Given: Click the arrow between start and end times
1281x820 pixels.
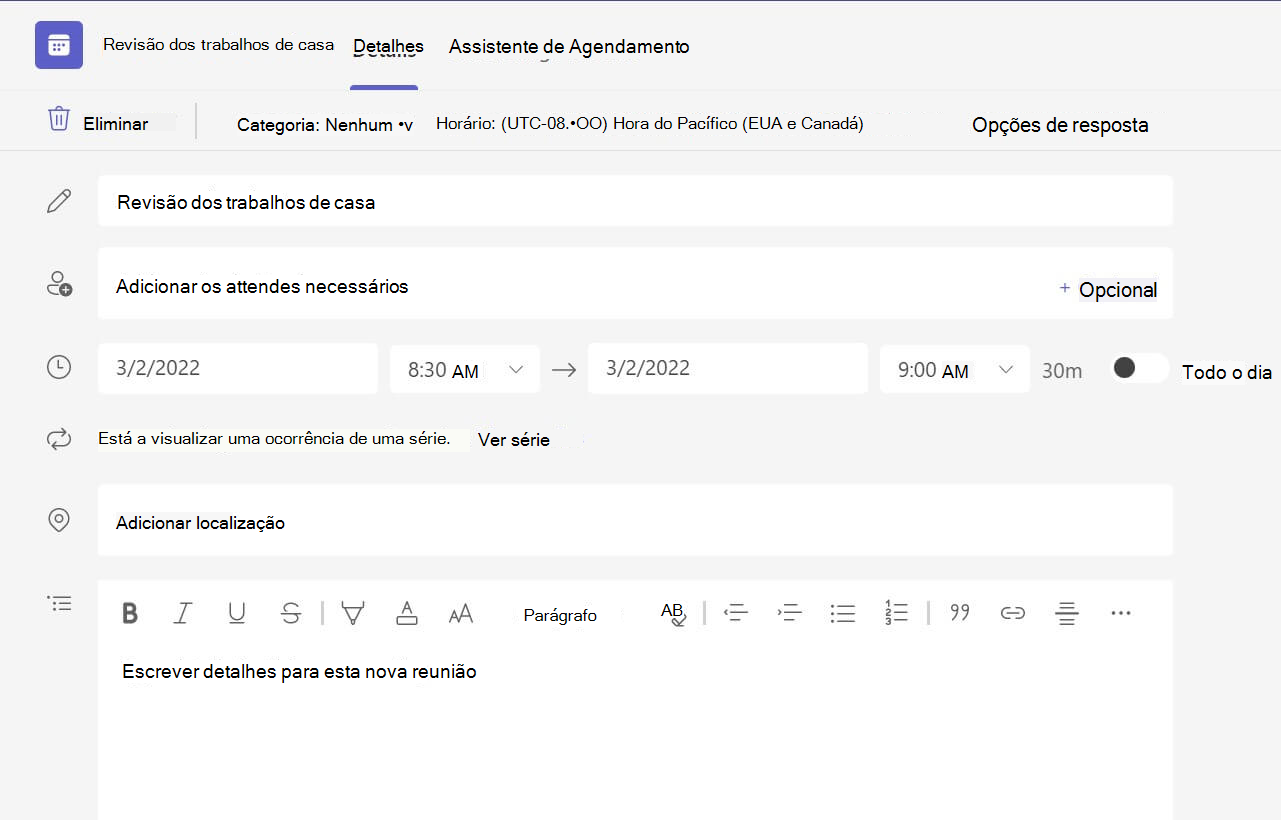Looking at the screenshot, I should pyautogui.click(x=564, y=369).
